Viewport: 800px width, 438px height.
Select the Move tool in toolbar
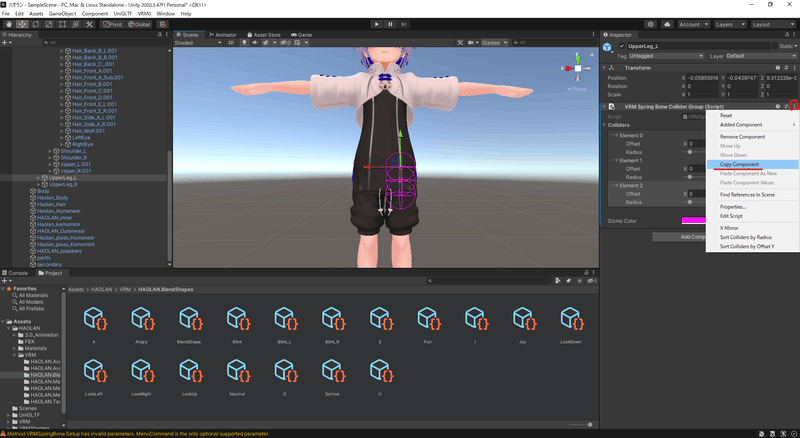click(x=22, y=24)
